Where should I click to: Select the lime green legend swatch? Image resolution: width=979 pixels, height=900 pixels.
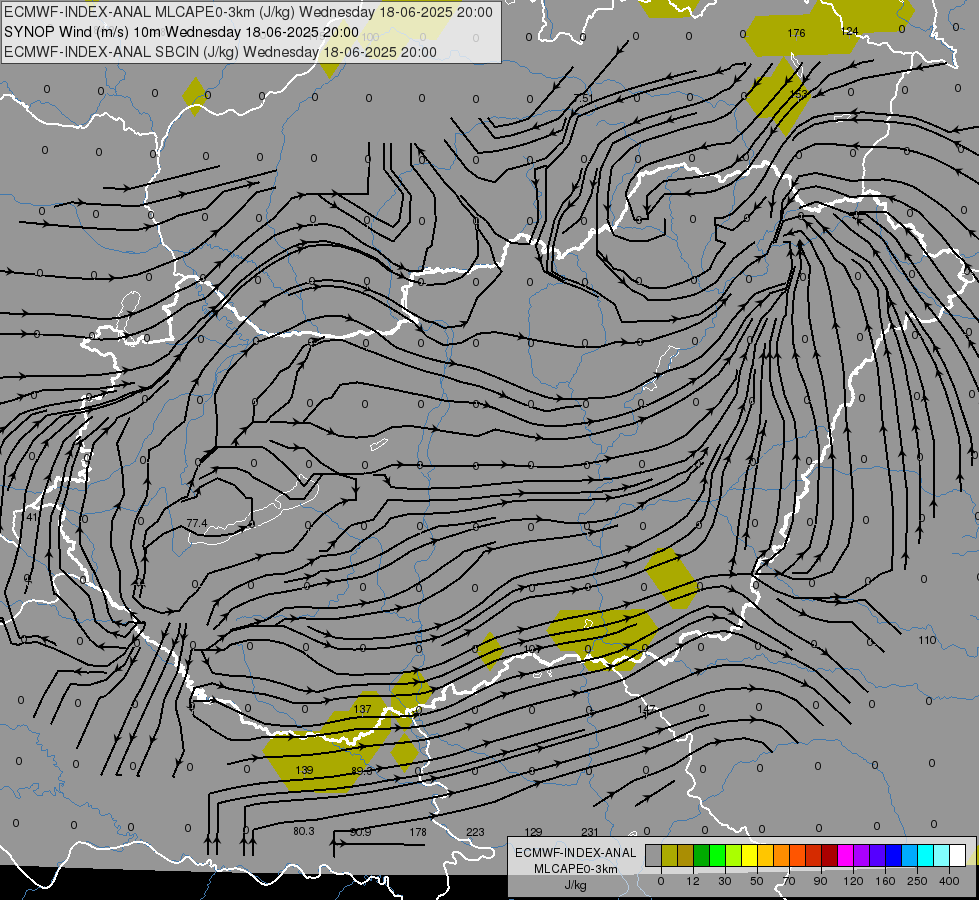(734, 855)
